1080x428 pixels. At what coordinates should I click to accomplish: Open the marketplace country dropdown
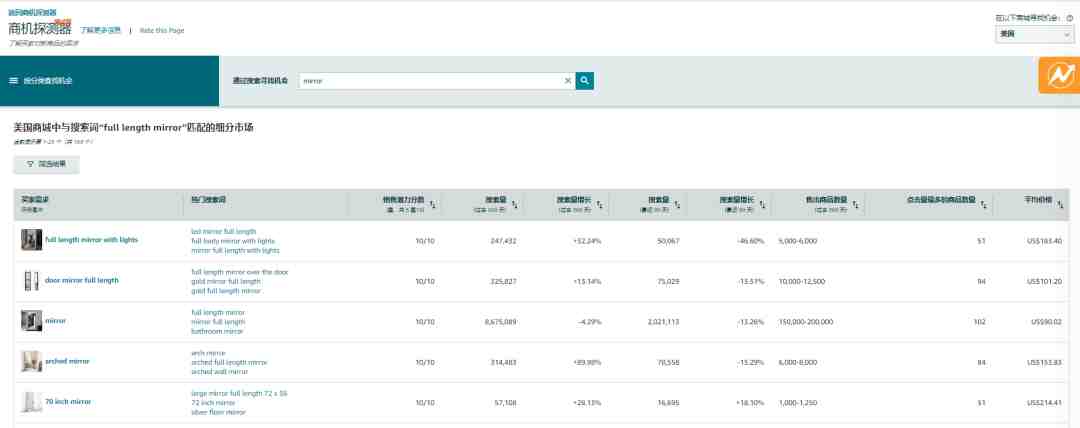[x=1035, y=34]
